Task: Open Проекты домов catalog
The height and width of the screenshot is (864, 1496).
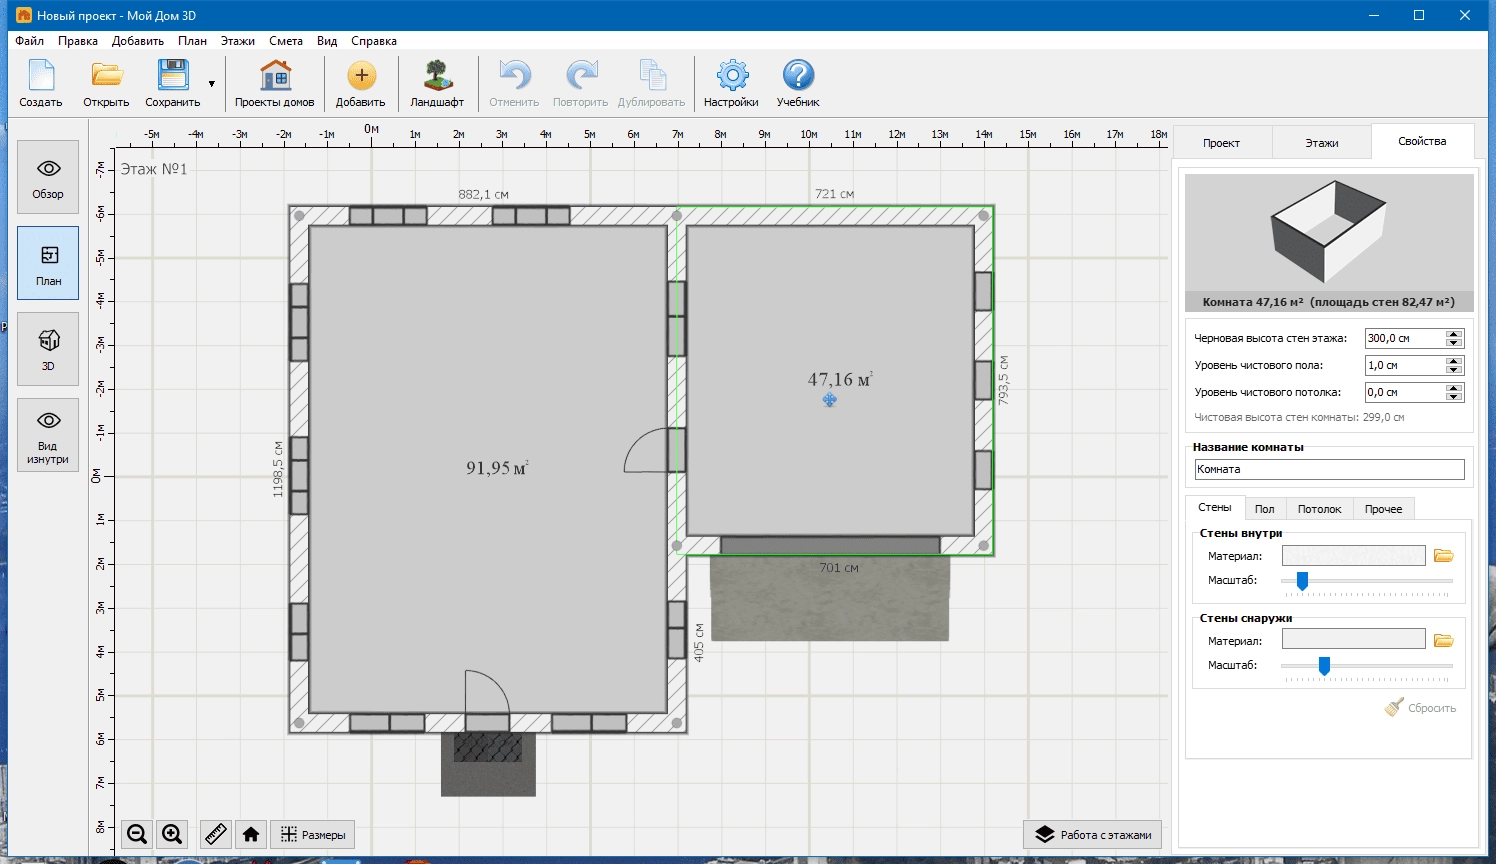Action: click(274, 83)
